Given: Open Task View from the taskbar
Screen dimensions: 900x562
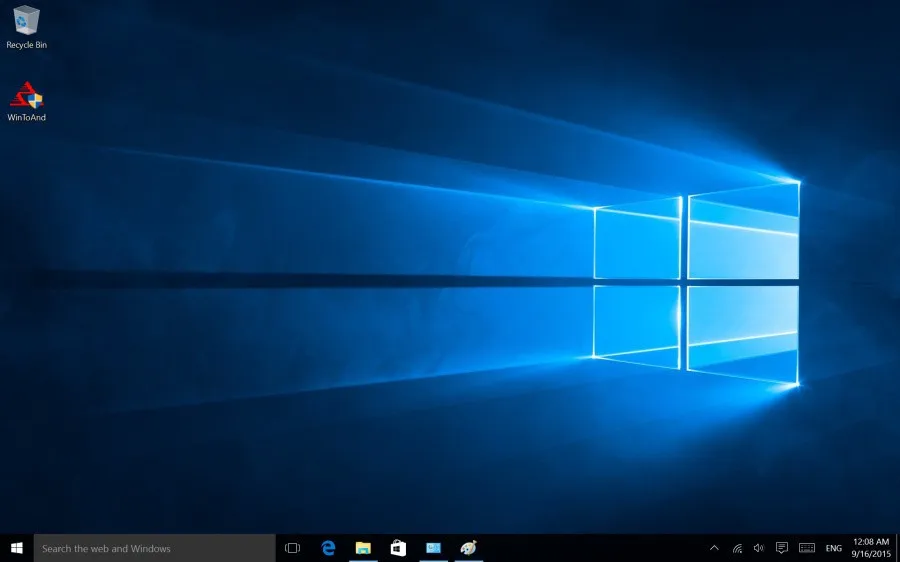Looking at the screenshot, I should [292, 548].
